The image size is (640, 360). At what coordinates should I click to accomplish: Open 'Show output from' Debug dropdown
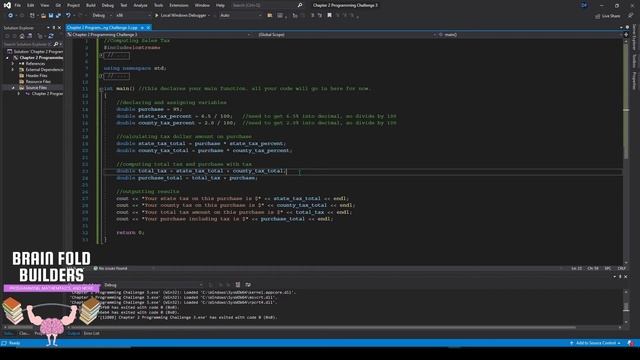153,285
